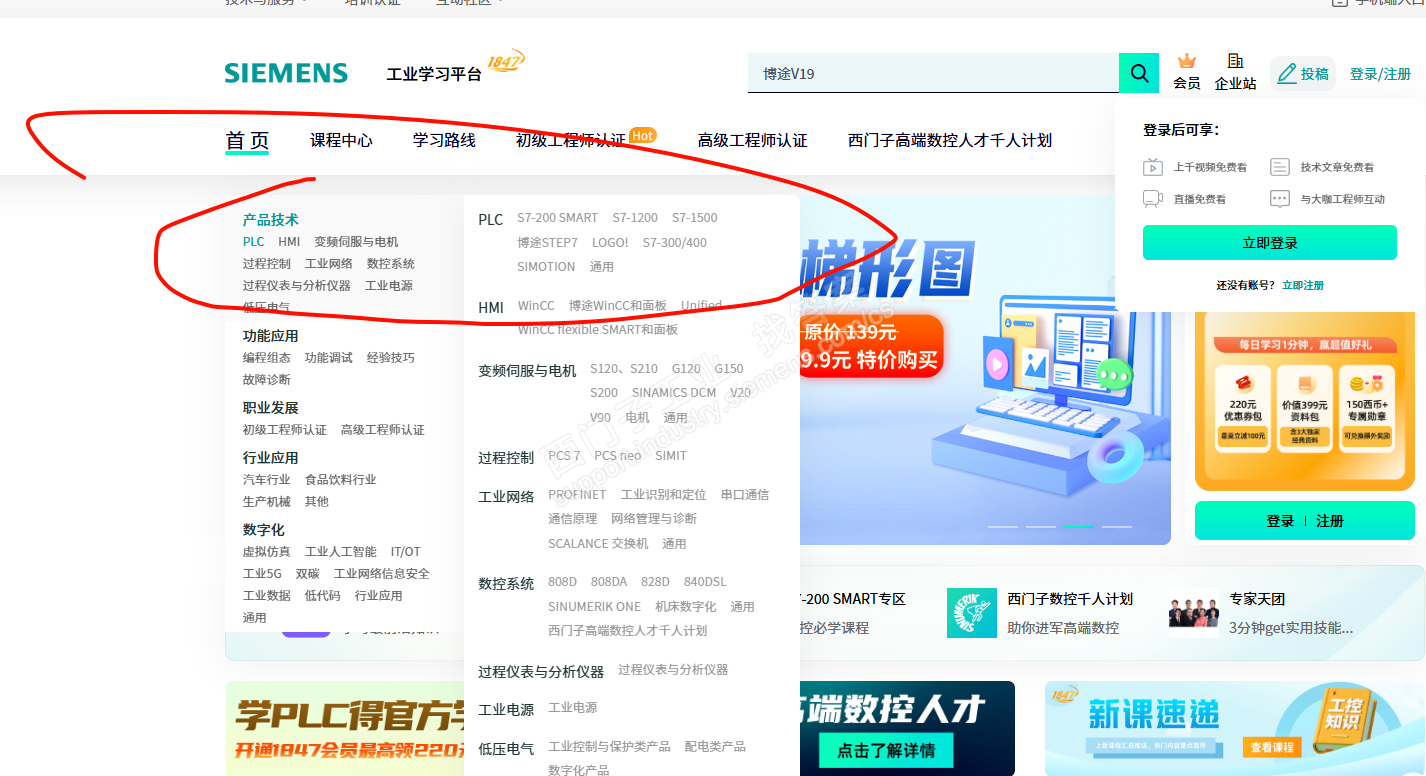Image resolution: width=1426 pixels, height=776 pixels.
Task: Open the 网络管理与诊断 link
Action: point(654,519)
